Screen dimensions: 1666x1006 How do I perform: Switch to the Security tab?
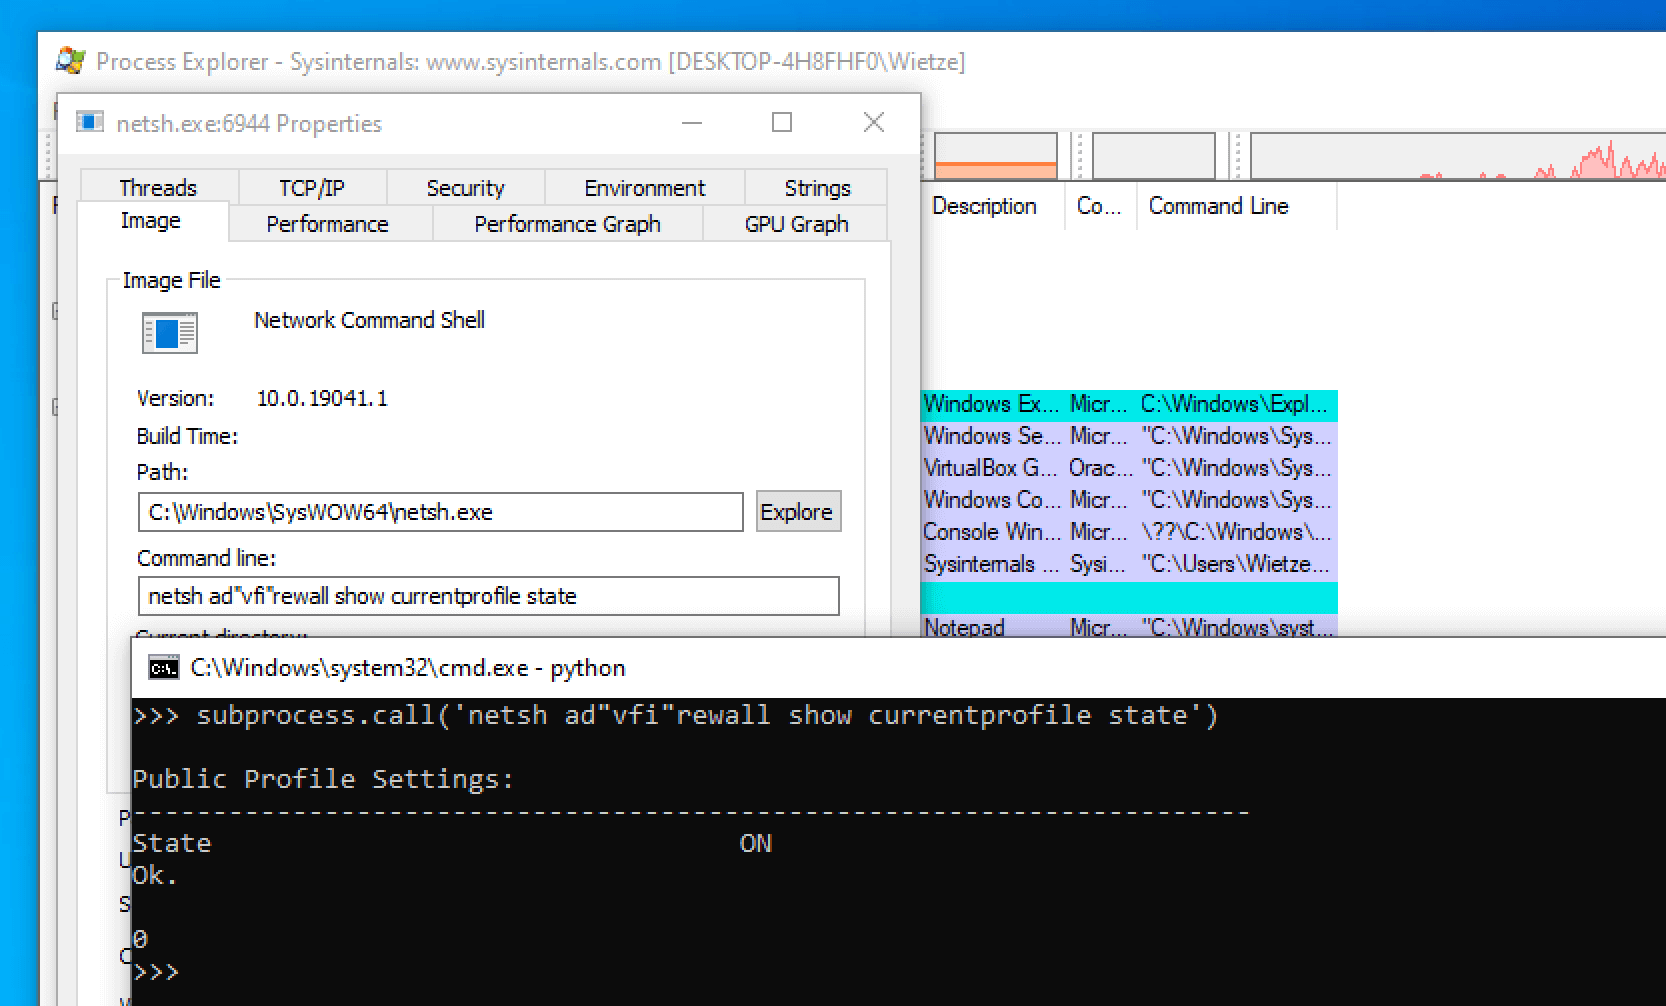[x=465, y=188]
